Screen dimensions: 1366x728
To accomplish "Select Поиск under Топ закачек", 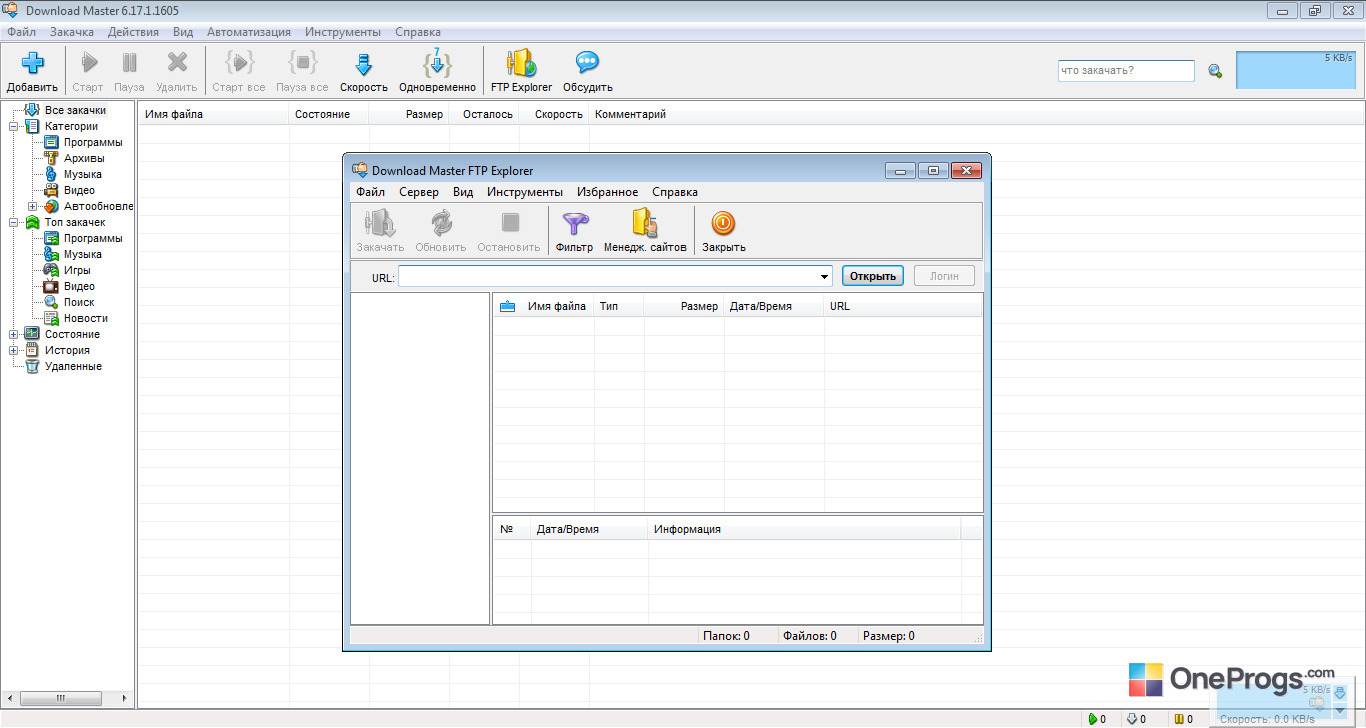I will [79, 302].
